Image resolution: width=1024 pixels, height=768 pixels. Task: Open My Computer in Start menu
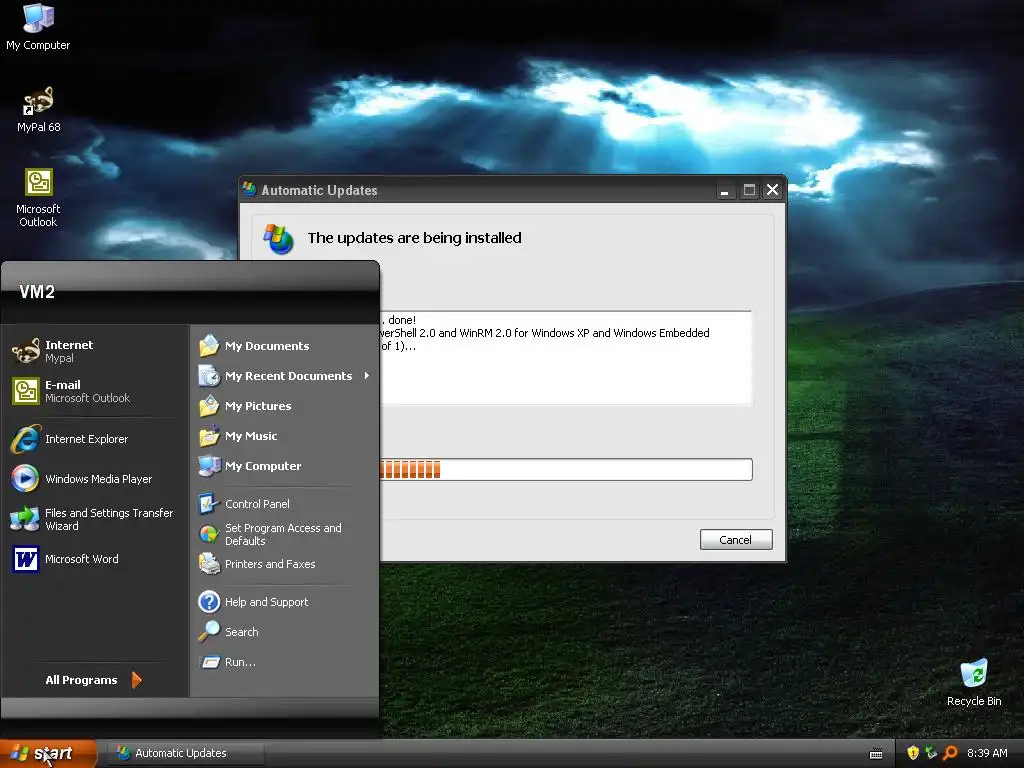pyautogui.click(x=285, y=466)
